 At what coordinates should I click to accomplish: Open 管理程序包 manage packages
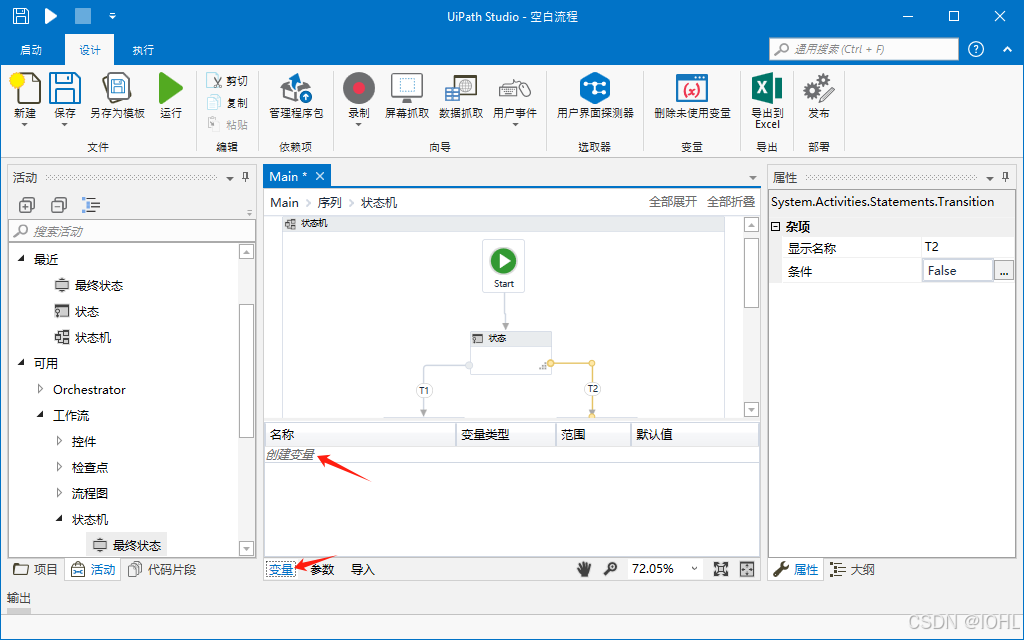click(296, 97)
